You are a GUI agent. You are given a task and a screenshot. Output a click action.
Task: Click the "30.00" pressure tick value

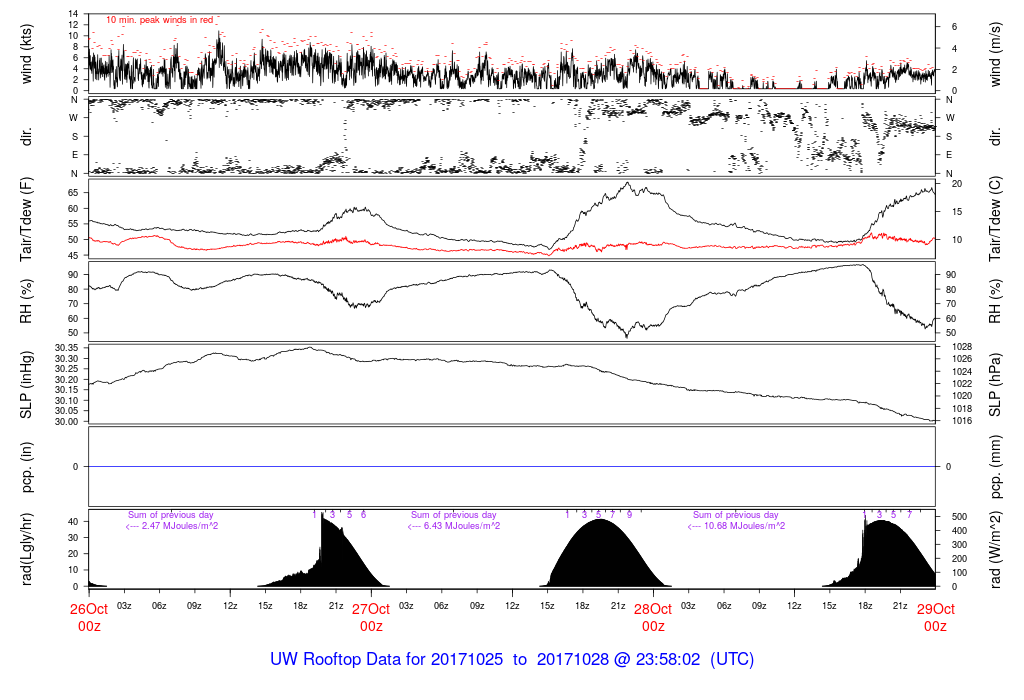(67, 422)
